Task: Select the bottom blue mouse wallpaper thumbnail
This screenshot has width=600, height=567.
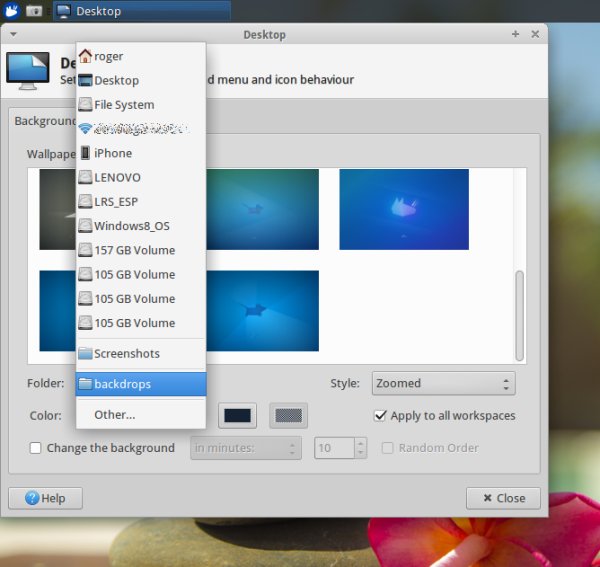Action: click(262, 311)
